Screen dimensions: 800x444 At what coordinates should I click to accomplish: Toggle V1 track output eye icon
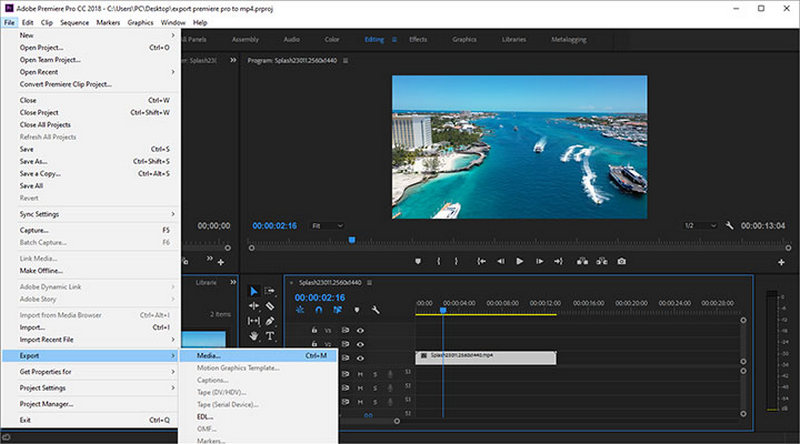pos(360,358)
